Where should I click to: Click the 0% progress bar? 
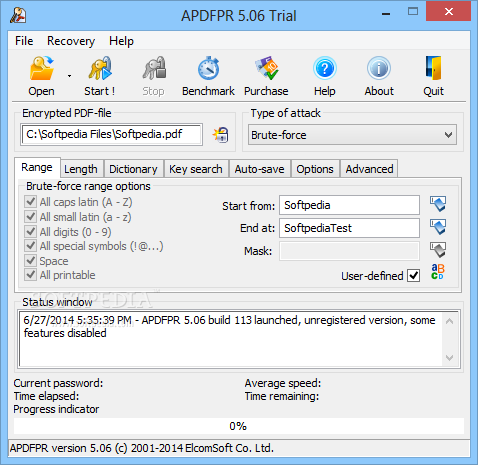tap(239, 426)
